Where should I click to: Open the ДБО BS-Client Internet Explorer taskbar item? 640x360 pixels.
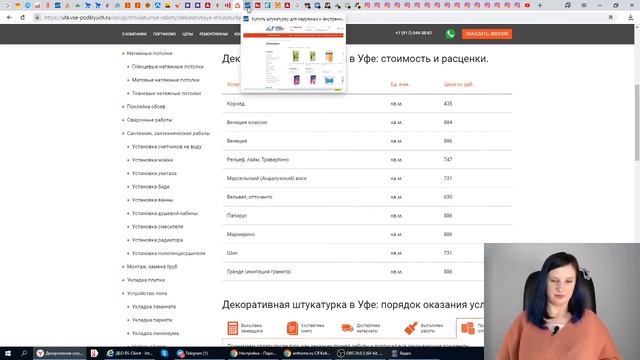pyautogui.click(x=130, y=353)
